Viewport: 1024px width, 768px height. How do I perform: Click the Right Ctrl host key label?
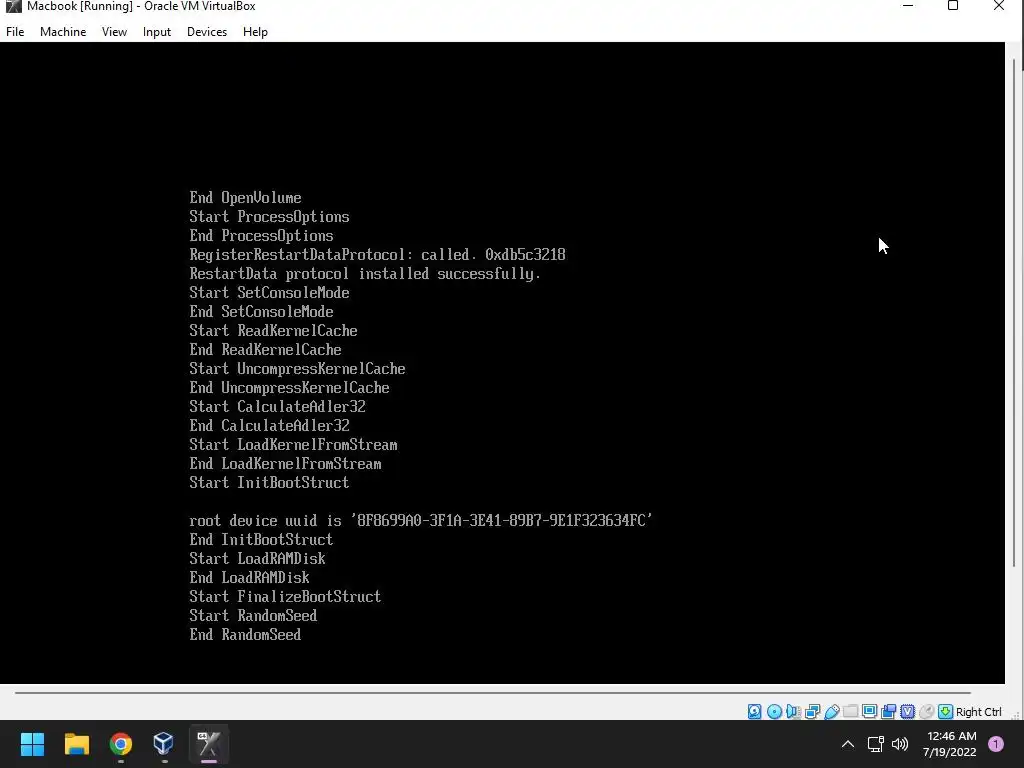[x=978, y=712]
